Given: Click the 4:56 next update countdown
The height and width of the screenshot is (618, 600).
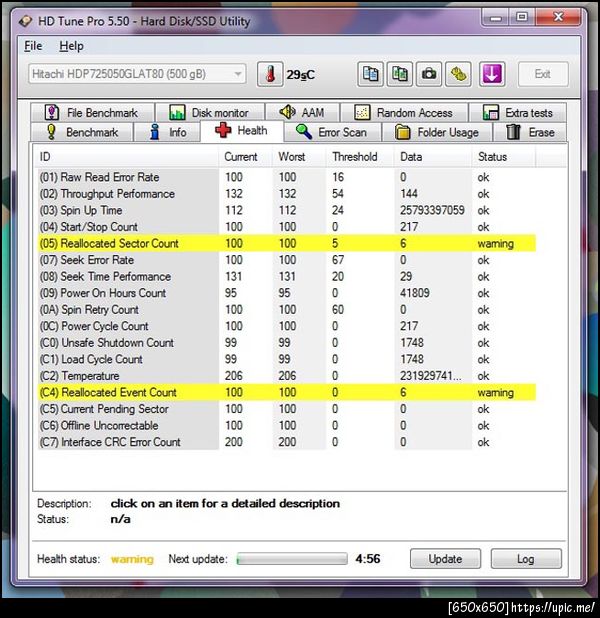Looking at the screenshot, I should (368, 558).
